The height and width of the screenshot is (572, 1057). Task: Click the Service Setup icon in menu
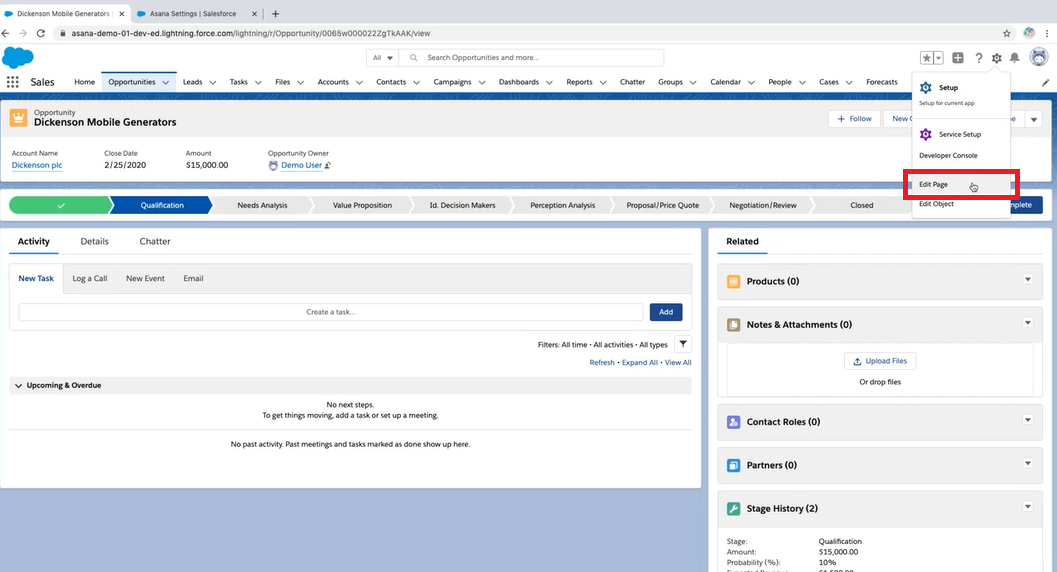click(x=926, y=134)
